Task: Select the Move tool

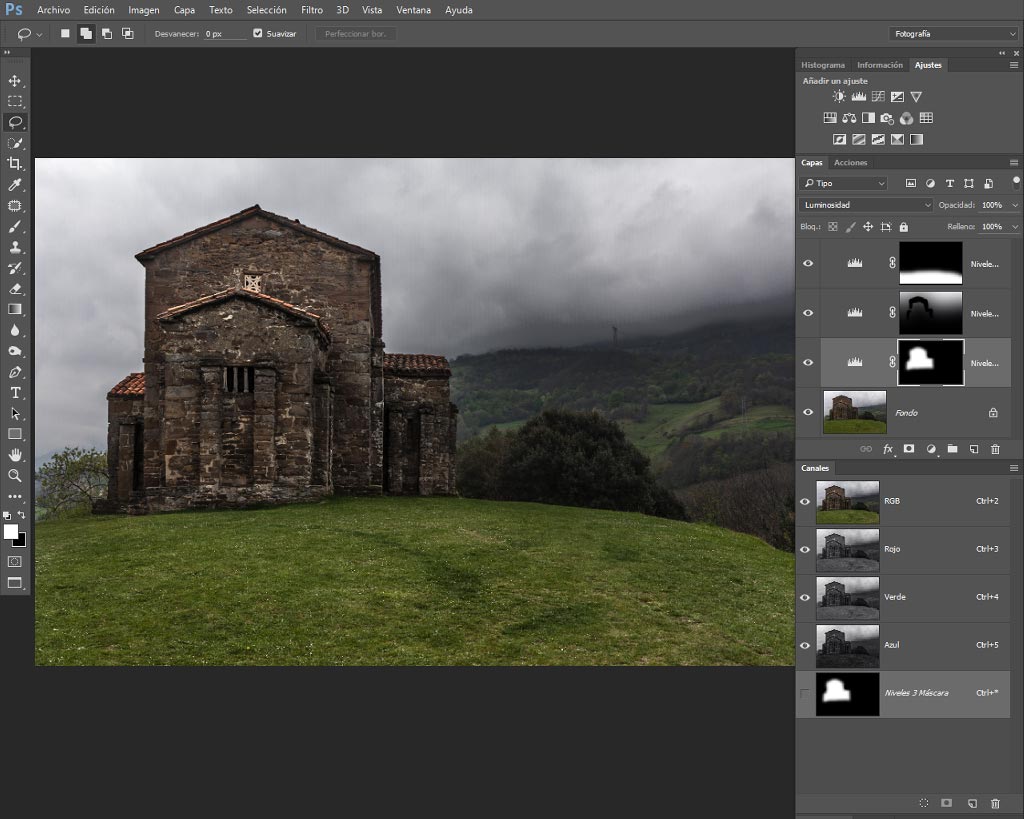Action: [14, 81]
